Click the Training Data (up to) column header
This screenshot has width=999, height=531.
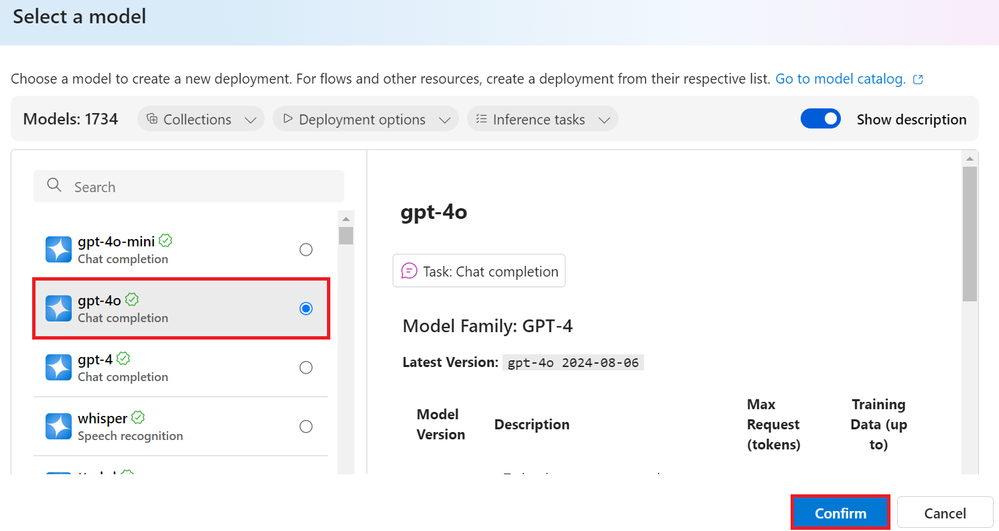(879, 425)
